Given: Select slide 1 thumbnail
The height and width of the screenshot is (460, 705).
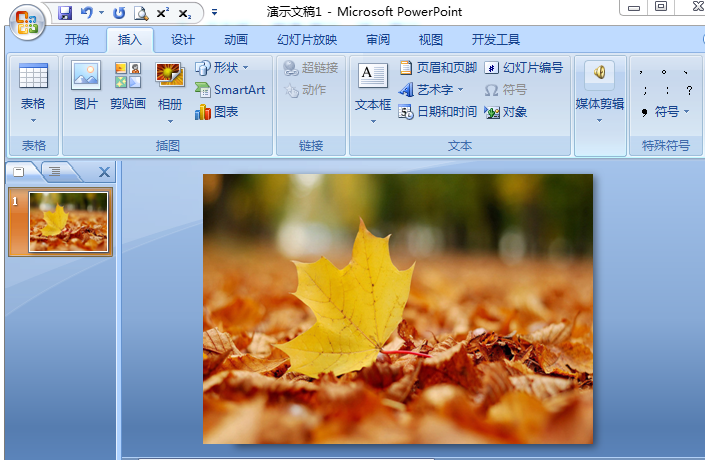Looking at the screenshot, I should point(68,222).
